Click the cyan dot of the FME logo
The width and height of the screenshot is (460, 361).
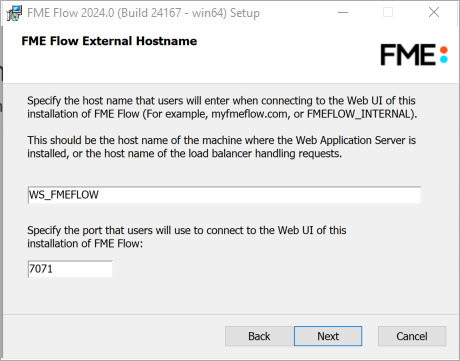pyautogui.click(x=444, y=59)
